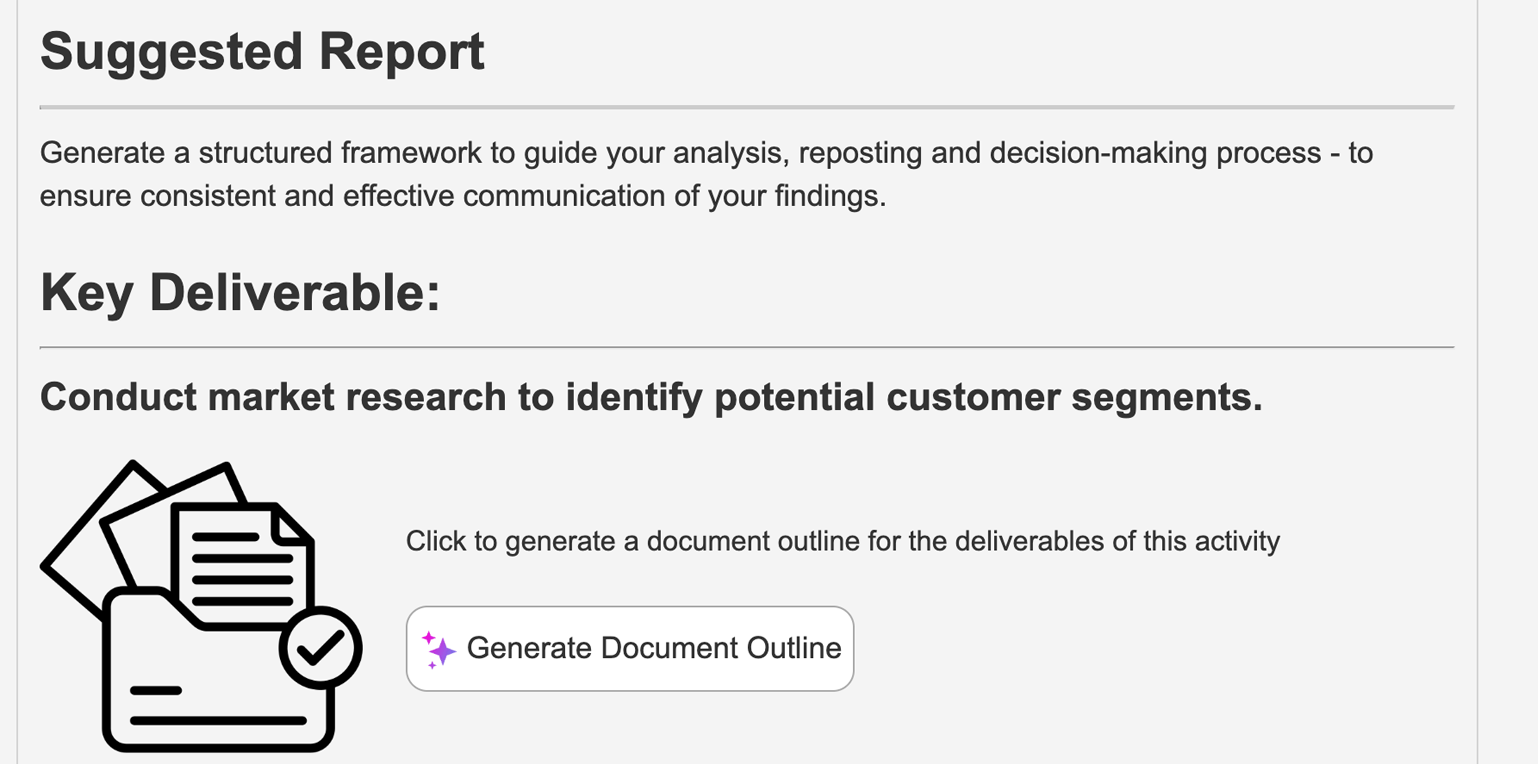Click the "Conduct market research" subheading
Viewport: 1538px width, 764px height.
coord(651,397)
